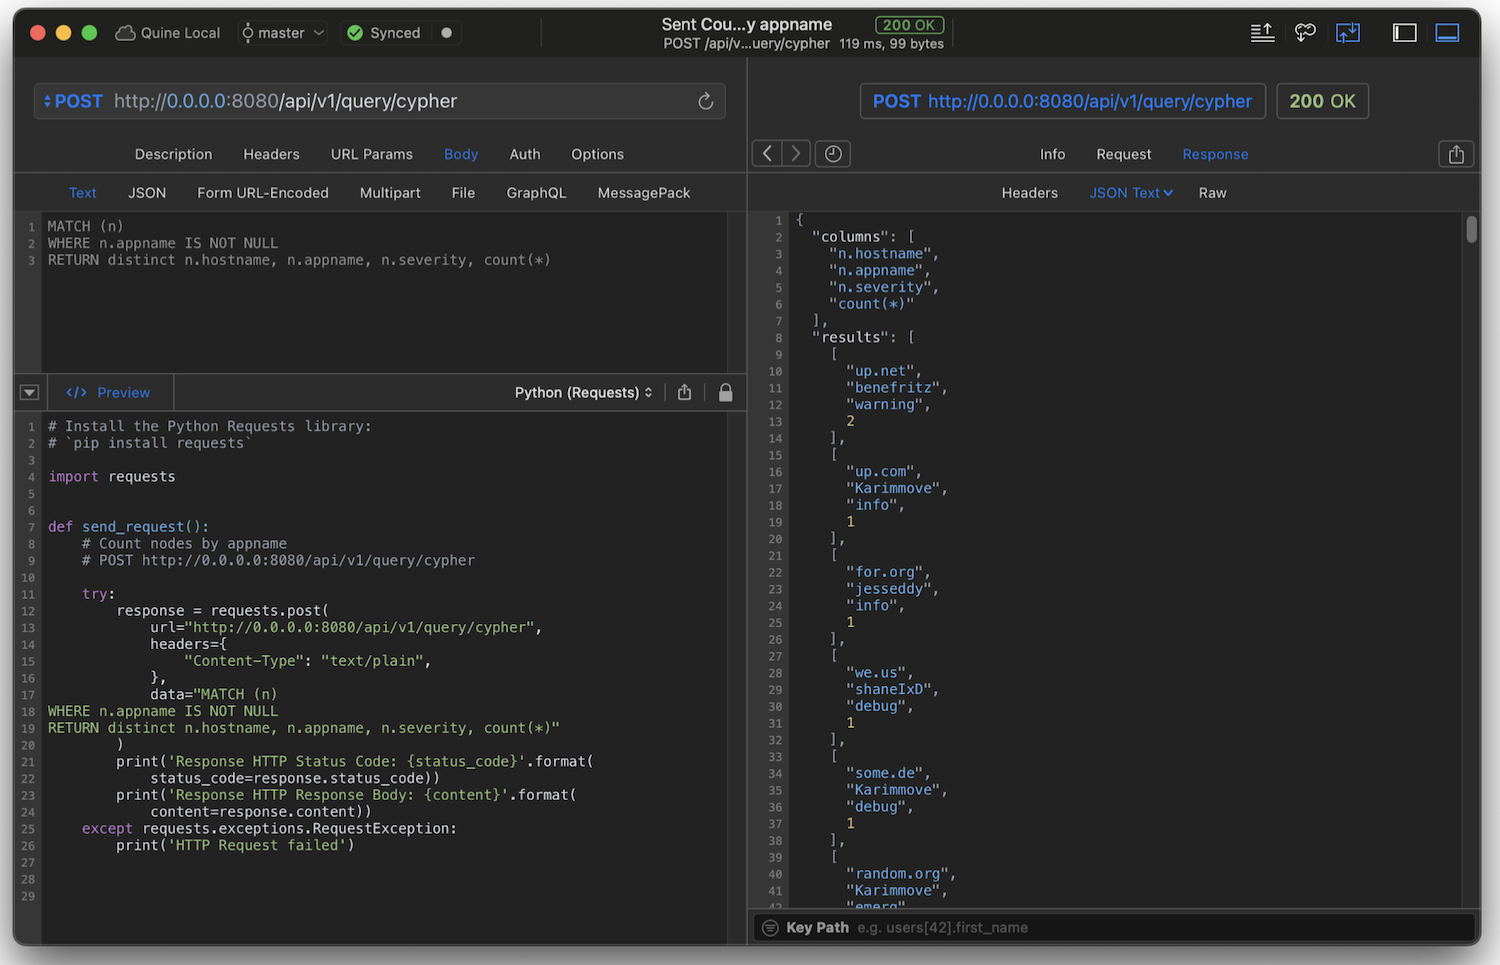Toggle the left sidebar visibility
The width and height of the screenshot is (1500, 965).
(x=1404, y=32)
